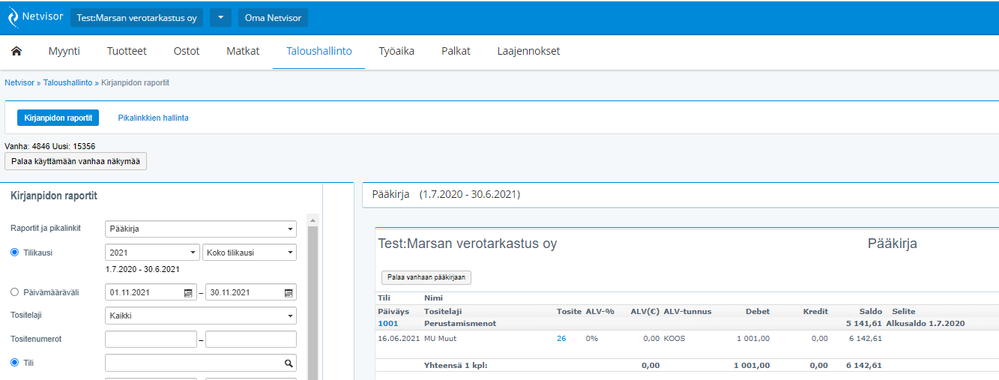Viewport: 999px width, 380px height.
Task: Open the Tositelaji Kaikki dropdown
Action: point(201,315)
